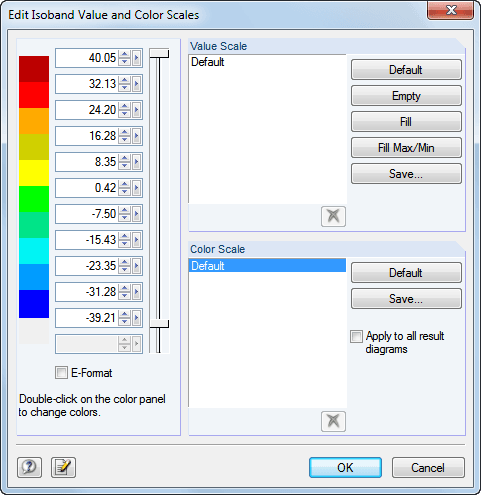Image resolution: width=481 pixels, height=495 pixels.
Task: Open arrow menu beside 40.05 value
Action: [136, 58]
